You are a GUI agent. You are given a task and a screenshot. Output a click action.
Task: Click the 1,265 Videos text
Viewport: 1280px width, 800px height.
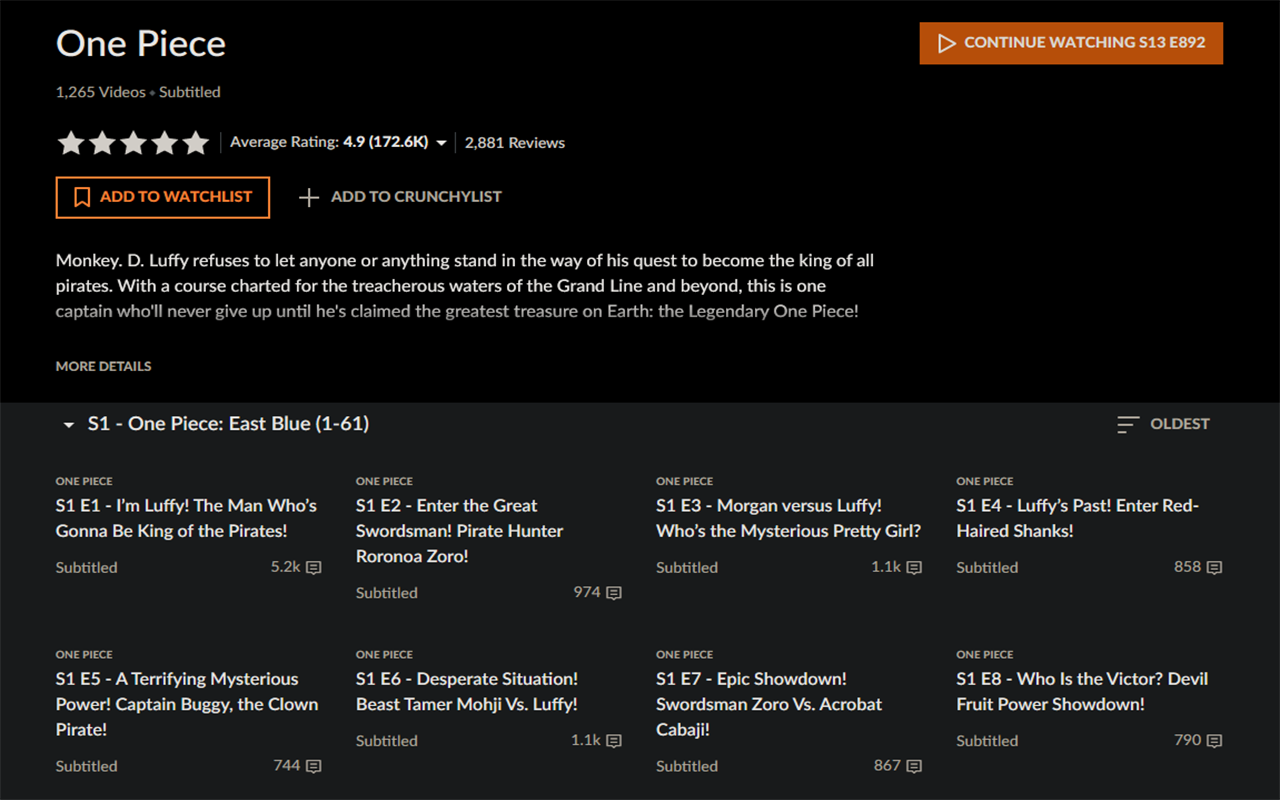(101, 92)
